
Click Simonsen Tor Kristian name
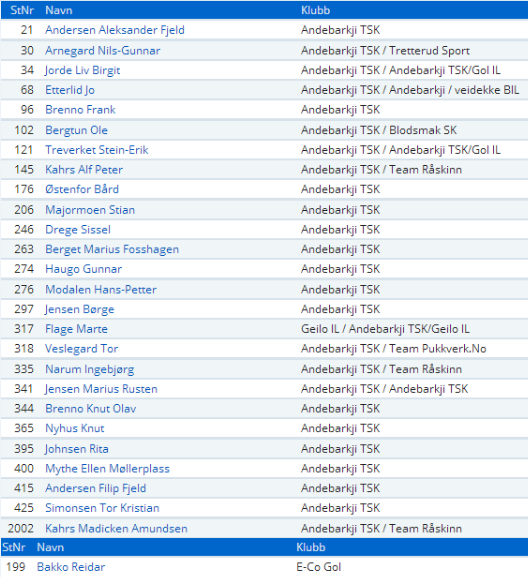(x=102, y=508)
